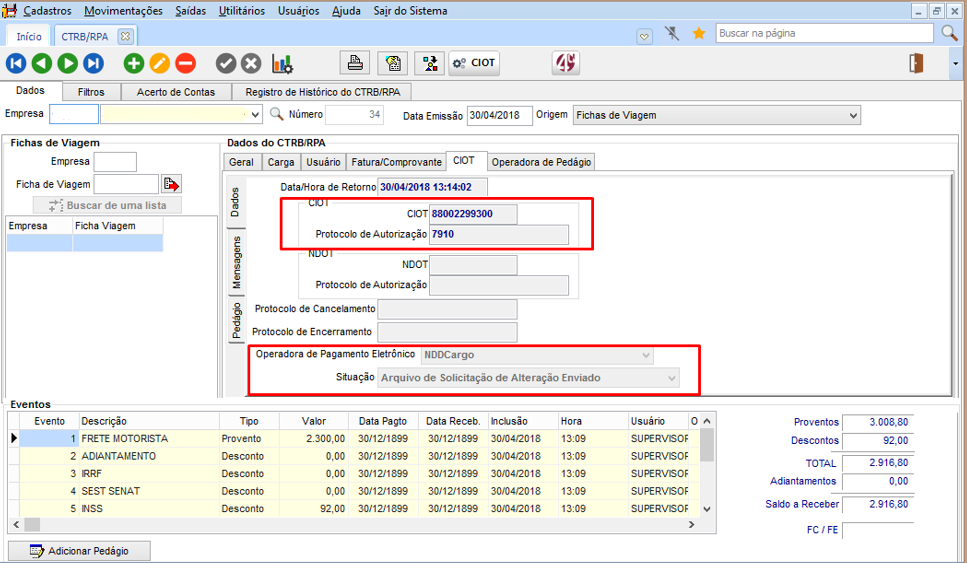The height and width of the screenshot is (563, 967).
Task: Go to the last record icon
Action: (93, 63)
